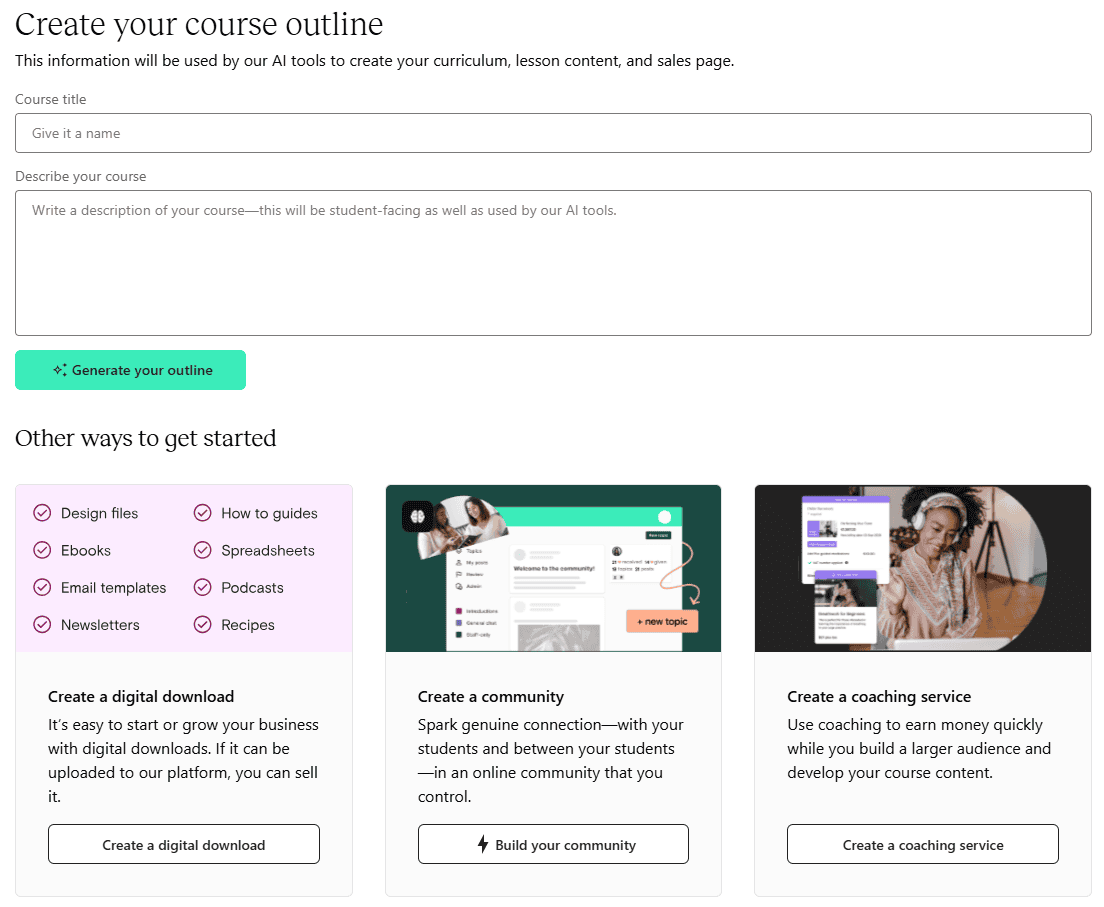Click 'Podcasts' text label
Viewport: 1104px width, 907px height.
coord(253,588)
